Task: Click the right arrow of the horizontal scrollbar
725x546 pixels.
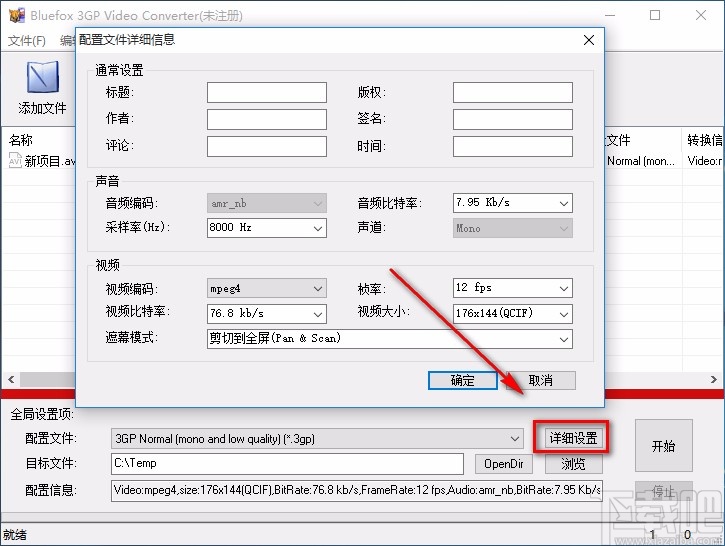Action: click(x=713, y=380)
